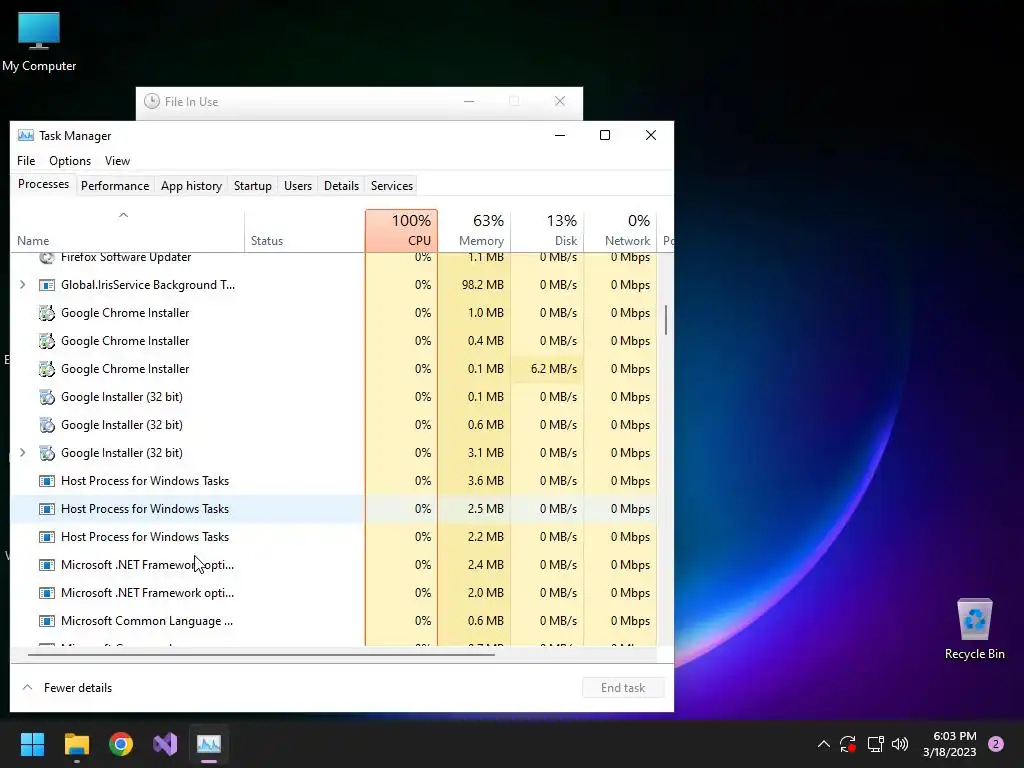Launch Google Chrome from the taskbar
This screenshot has height=768, width=1024.
click(121, 744)
